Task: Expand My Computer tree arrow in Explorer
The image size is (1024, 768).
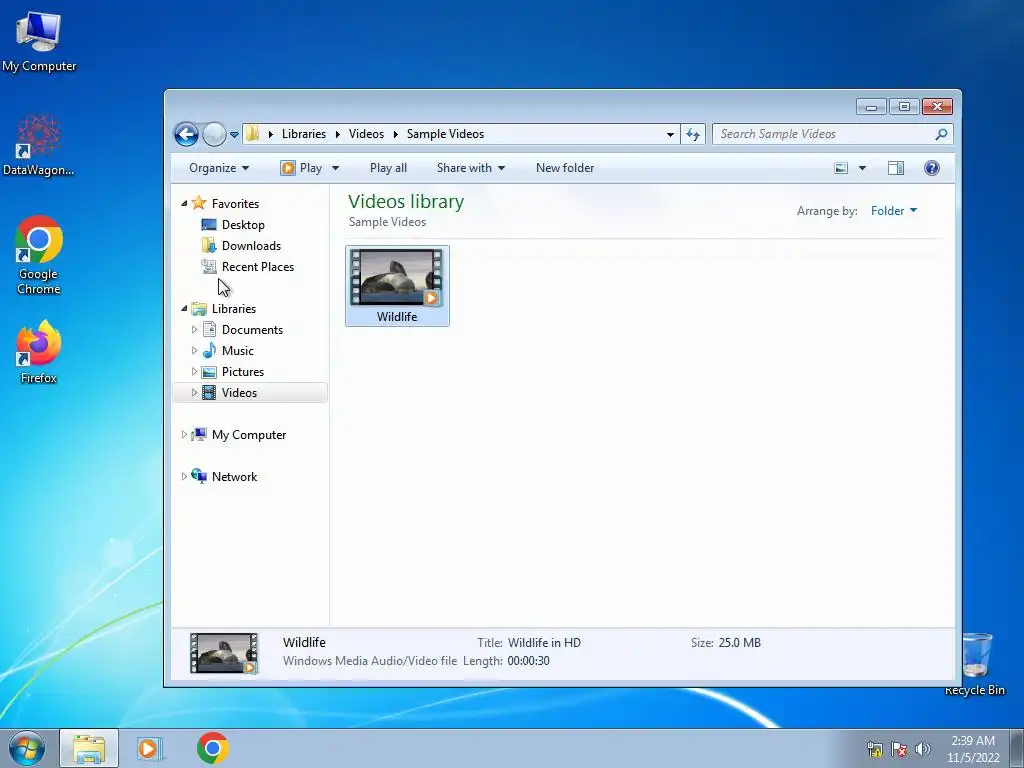Action: (x=184, y=434)
